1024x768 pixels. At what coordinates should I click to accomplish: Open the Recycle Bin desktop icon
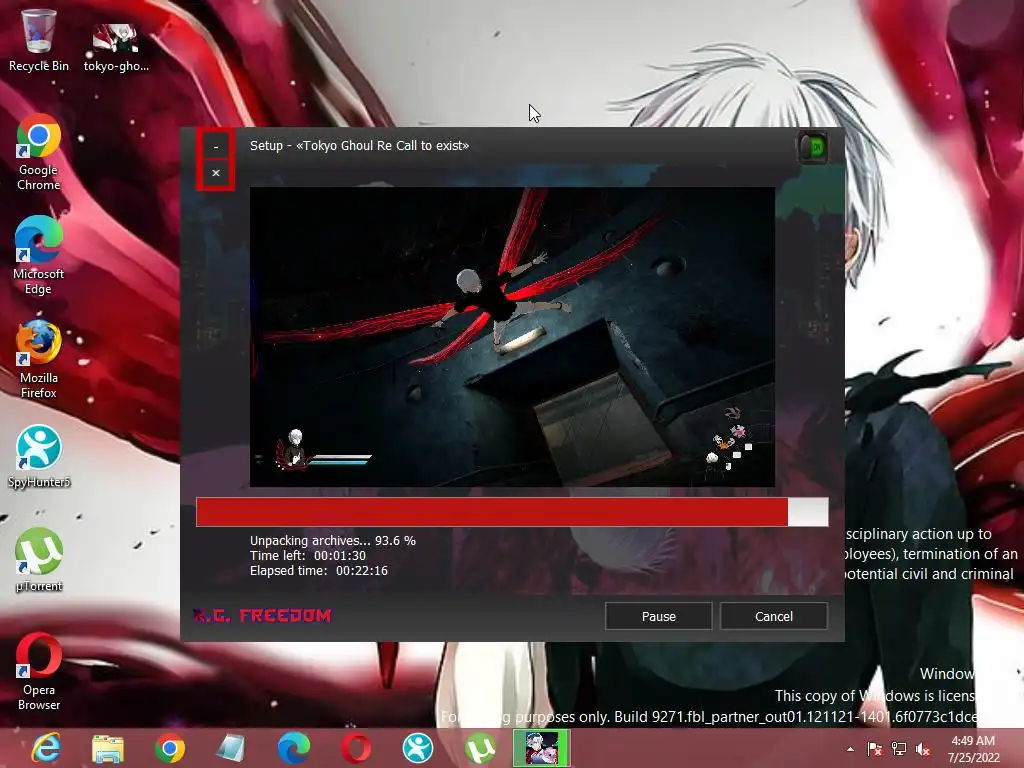click(x=39, y=40)
